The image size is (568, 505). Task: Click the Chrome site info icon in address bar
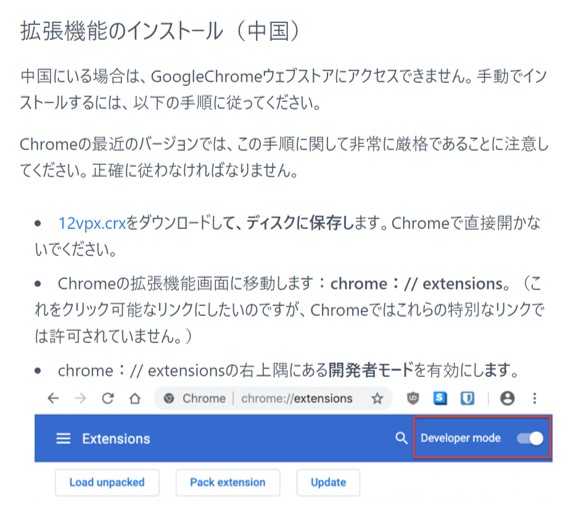[168, 398]
